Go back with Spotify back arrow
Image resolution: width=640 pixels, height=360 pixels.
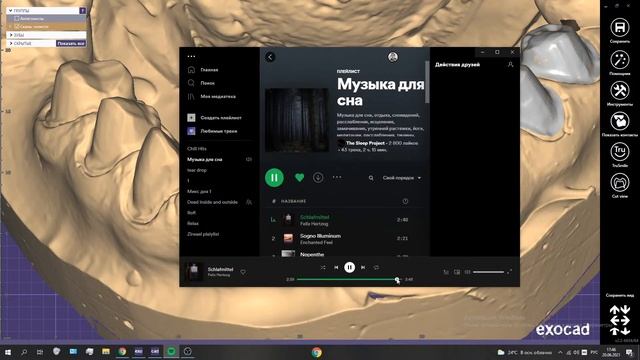pos(270,57)
